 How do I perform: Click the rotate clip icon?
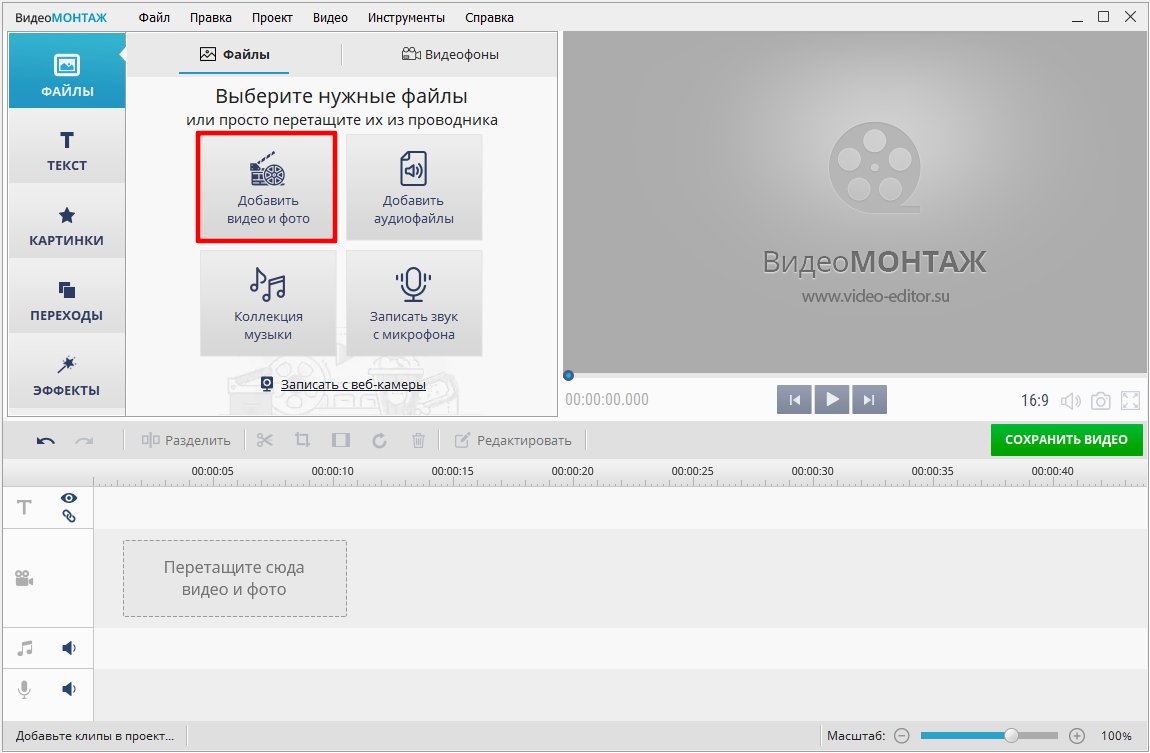380,440
